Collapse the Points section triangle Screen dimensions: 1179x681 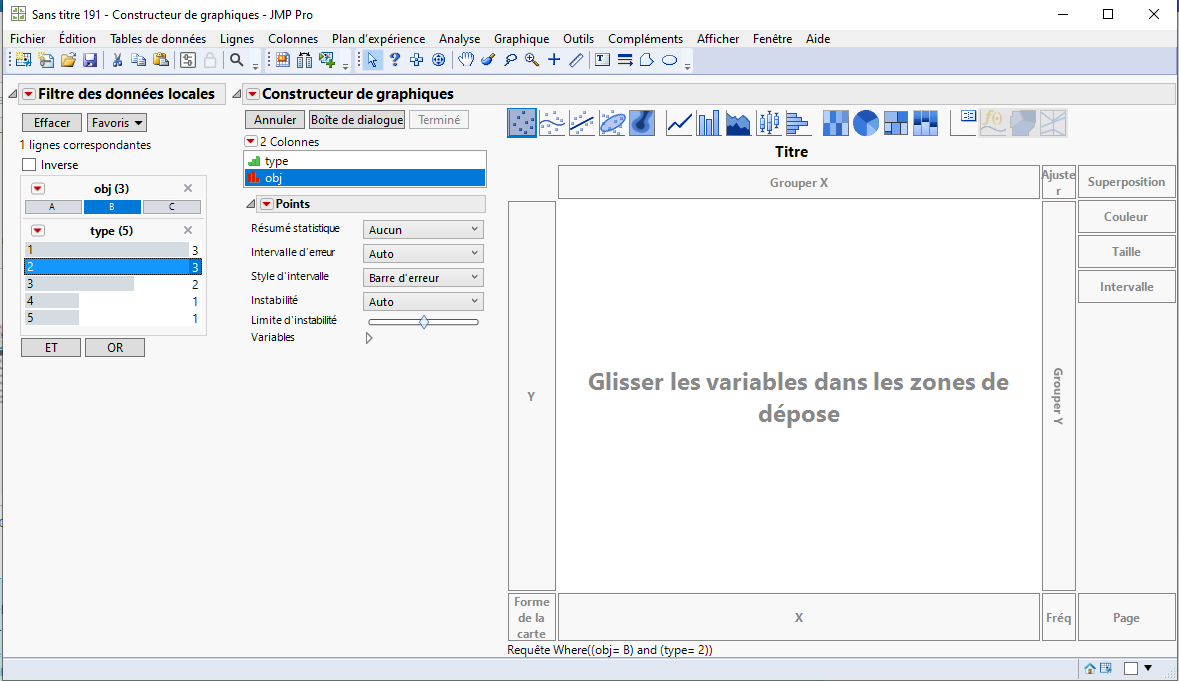[251, 204]
